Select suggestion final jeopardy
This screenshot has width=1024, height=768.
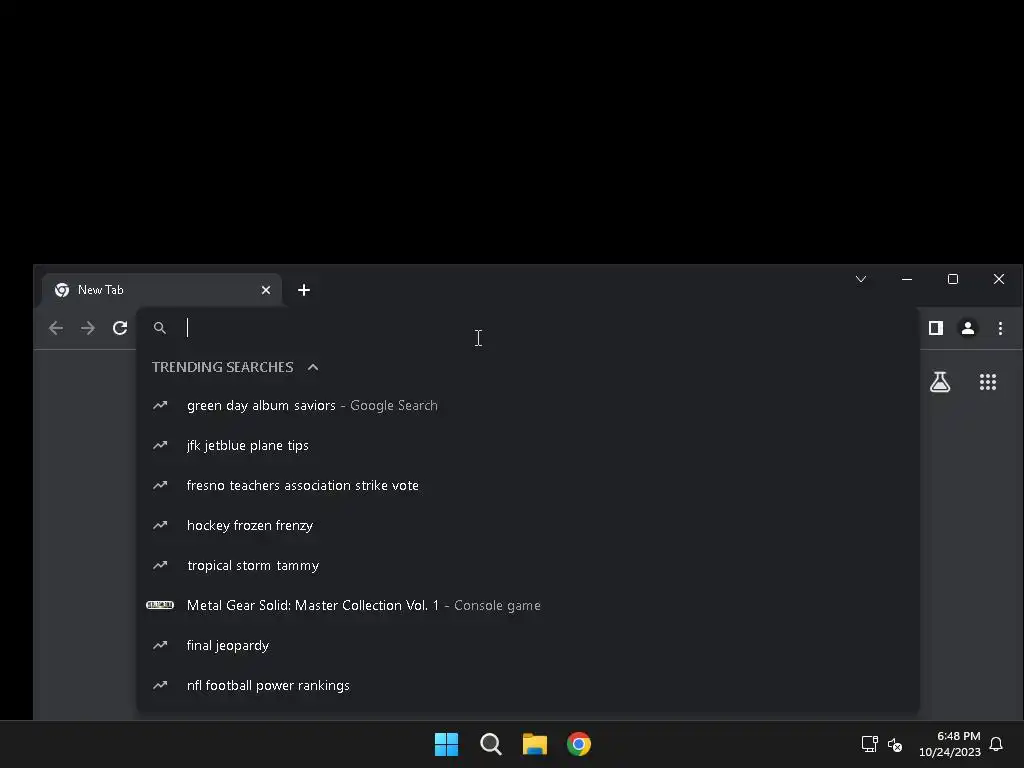[528, 645]
